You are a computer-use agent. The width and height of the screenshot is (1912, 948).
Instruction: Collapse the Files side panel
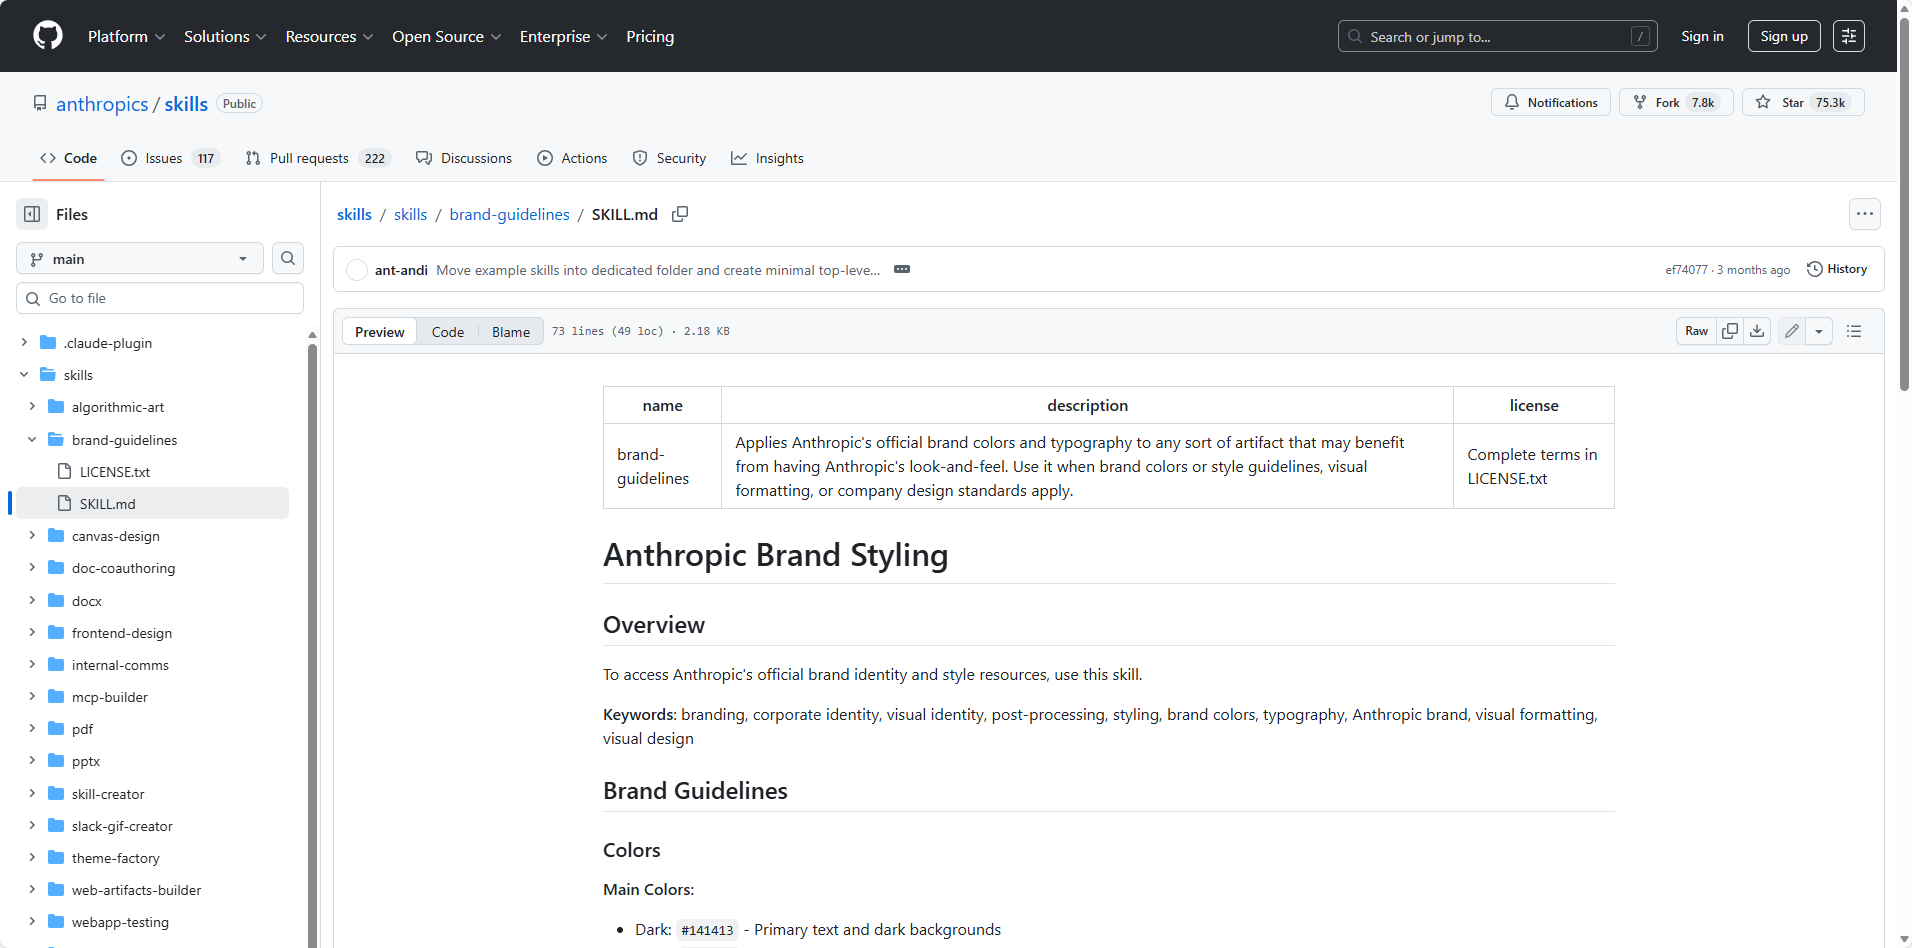point(32,214)
